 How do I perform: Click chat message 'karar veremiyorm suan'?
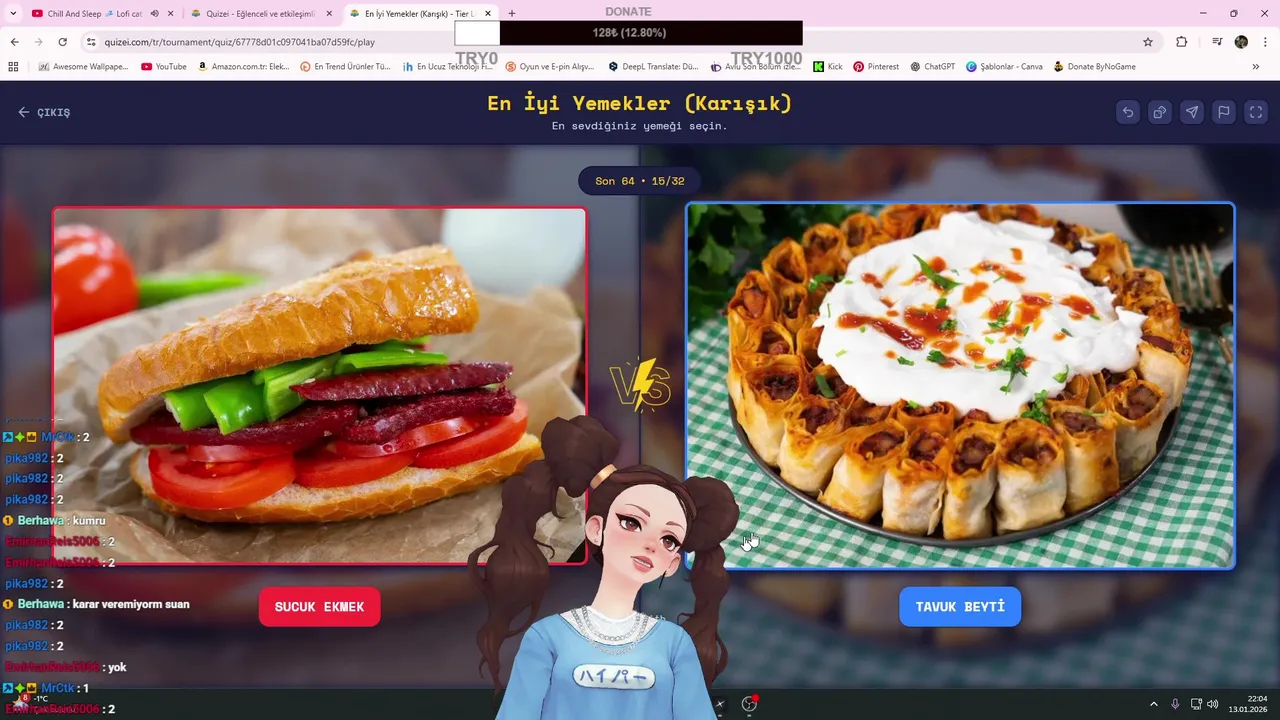click(131, 604)
